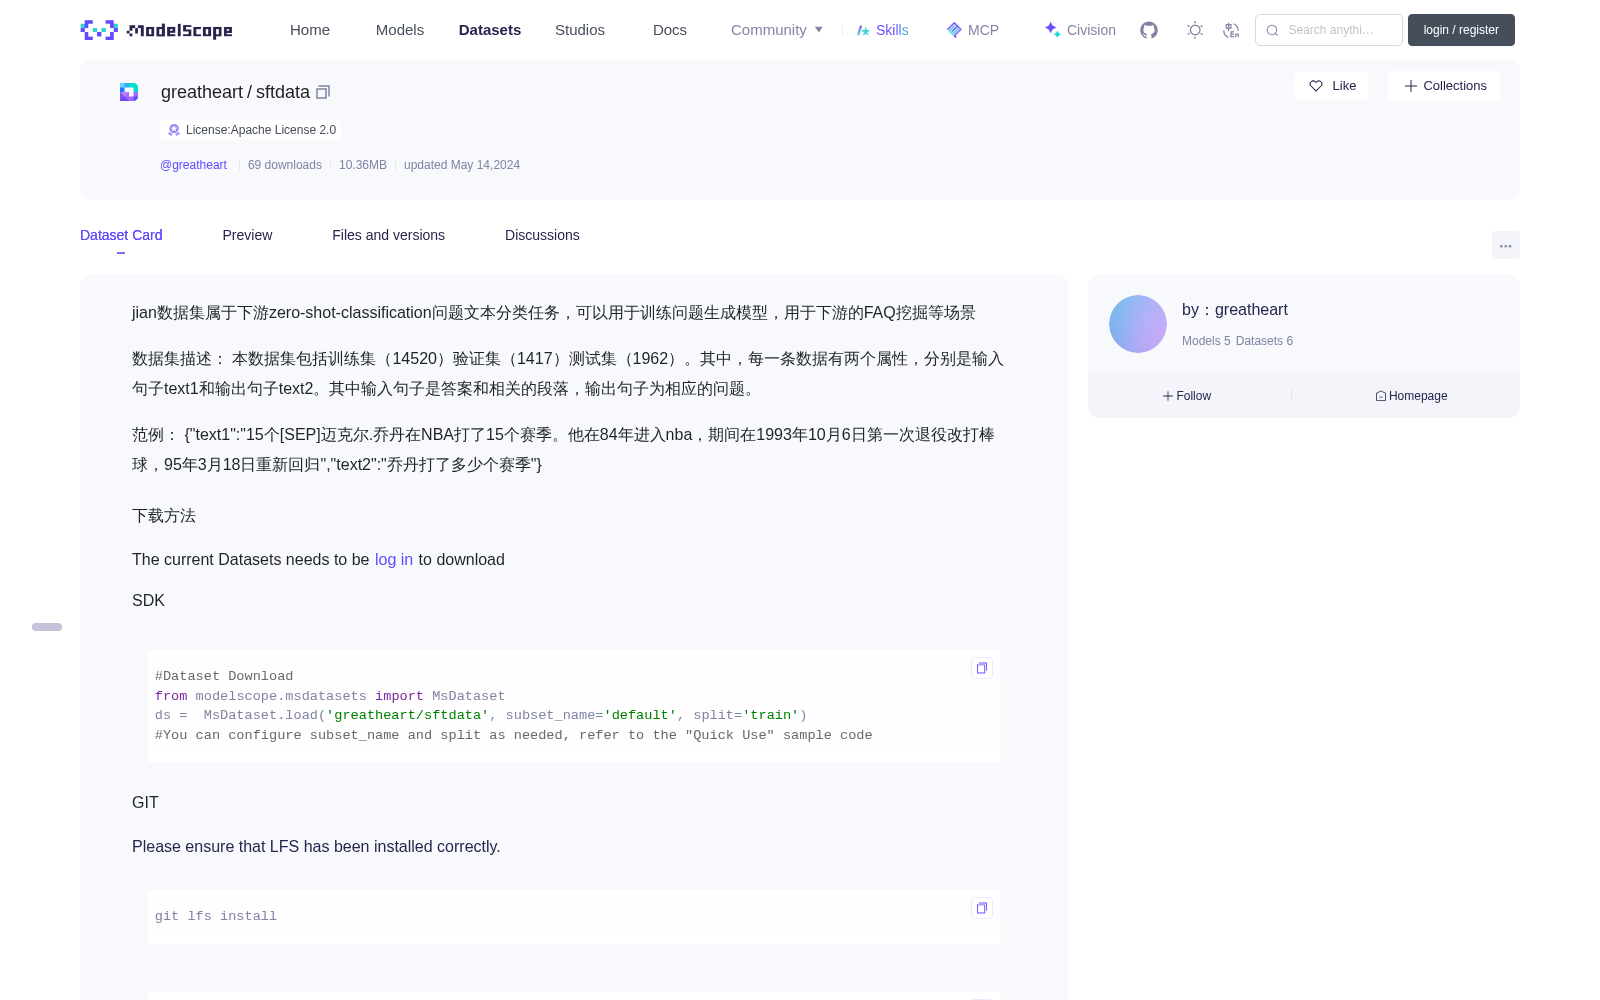Copy the SDK dataset download code
Image resolution: width=1600 pixels, height=1000 pixels.
[982, 668]
